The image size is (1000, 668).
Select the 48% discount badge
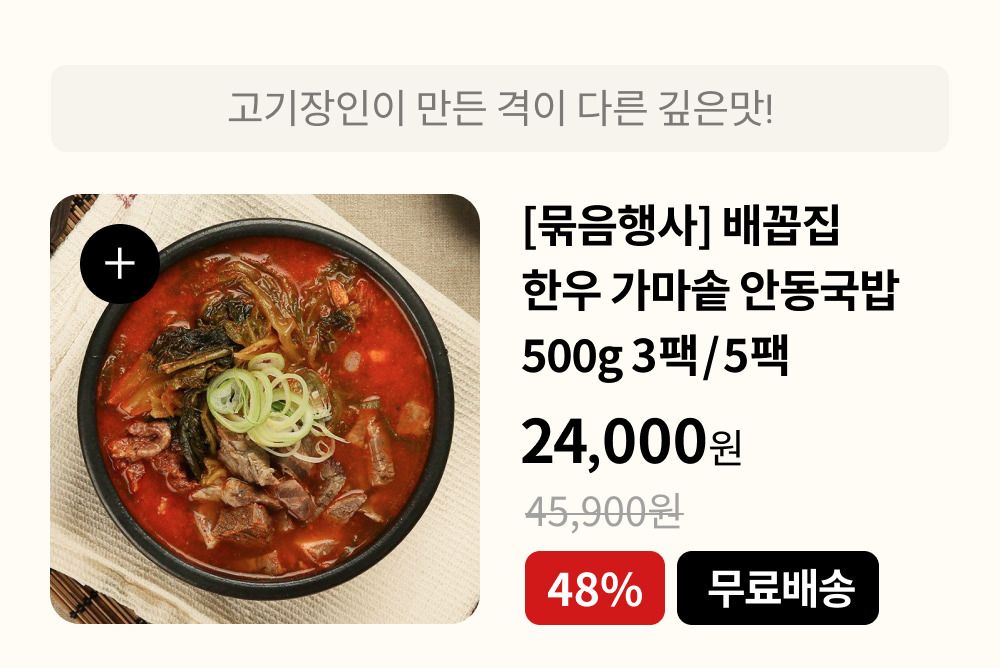click(x=594, y=588)
